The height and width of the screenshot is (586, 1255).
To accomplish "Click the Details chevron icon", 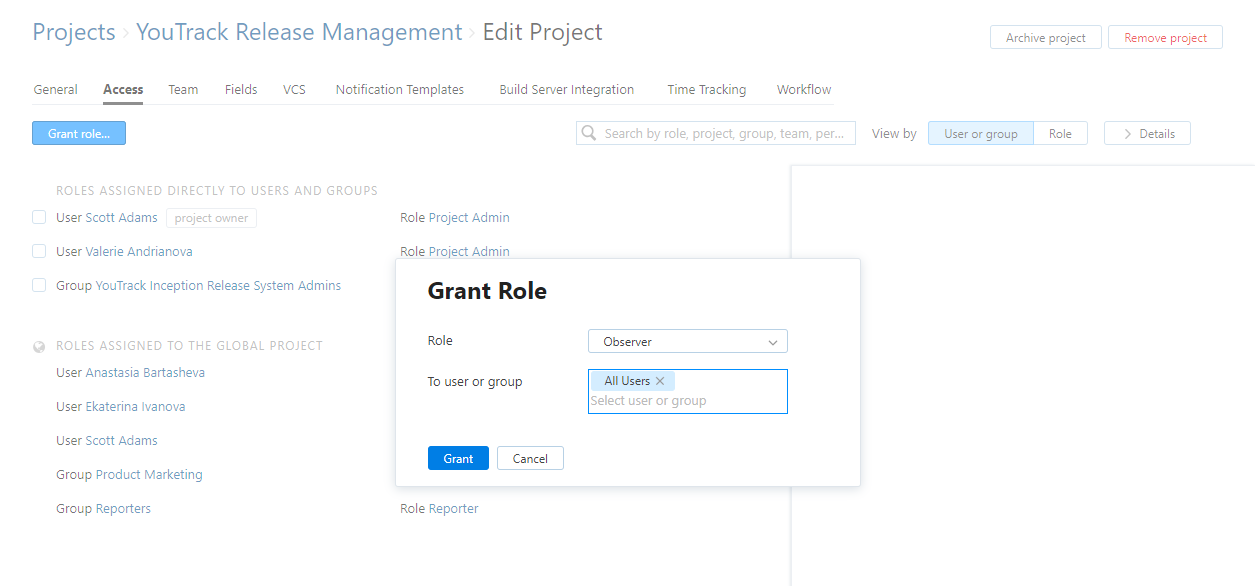I will [1128, 134].
